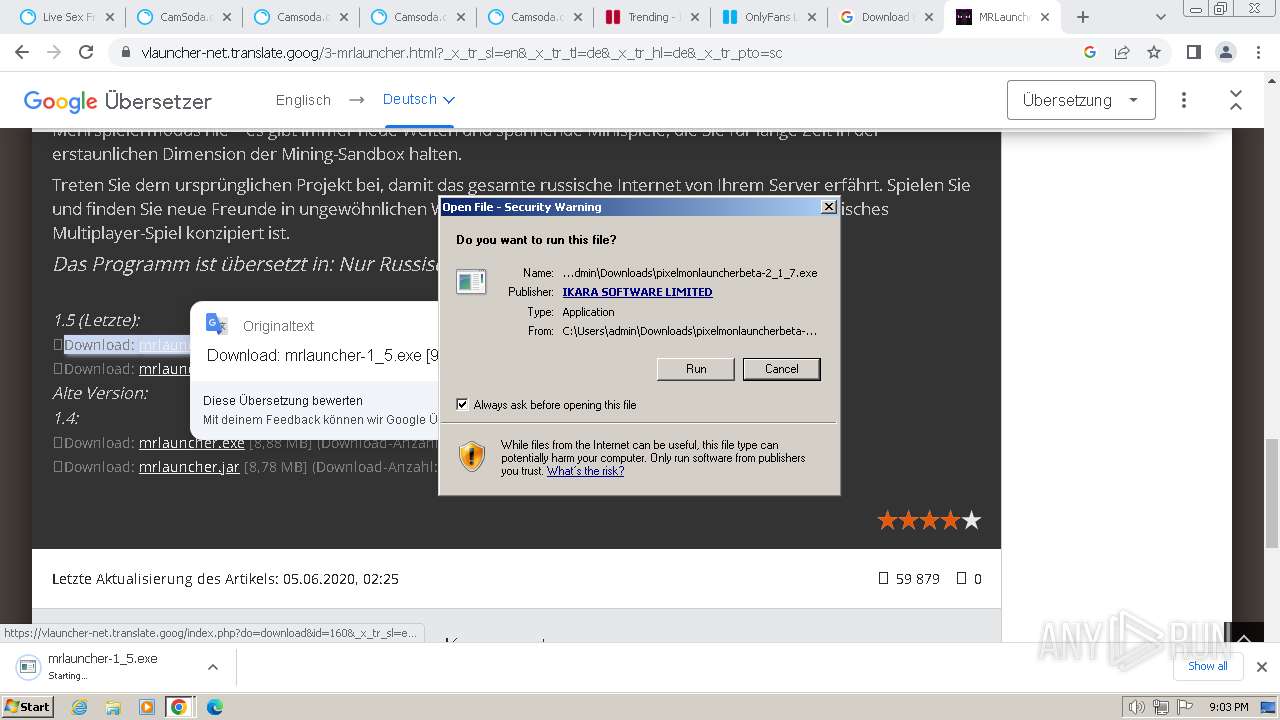
Task: Open the media player taskbar icon
Action: pos(146,707)
